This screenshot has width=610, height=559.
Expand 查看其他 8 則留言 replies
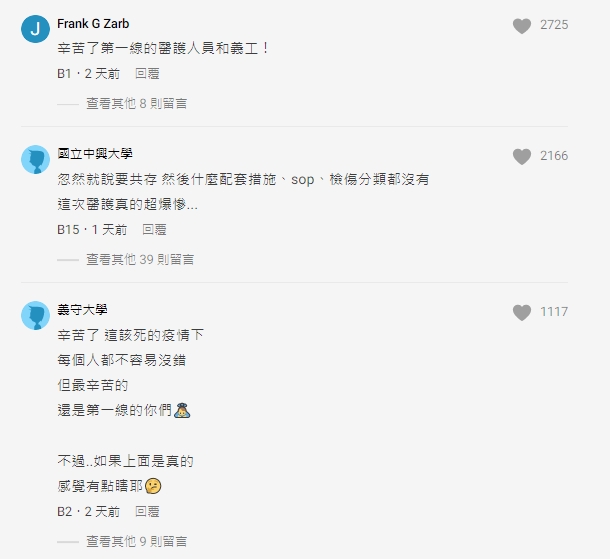pyautogui.click(x=137, y=103)
